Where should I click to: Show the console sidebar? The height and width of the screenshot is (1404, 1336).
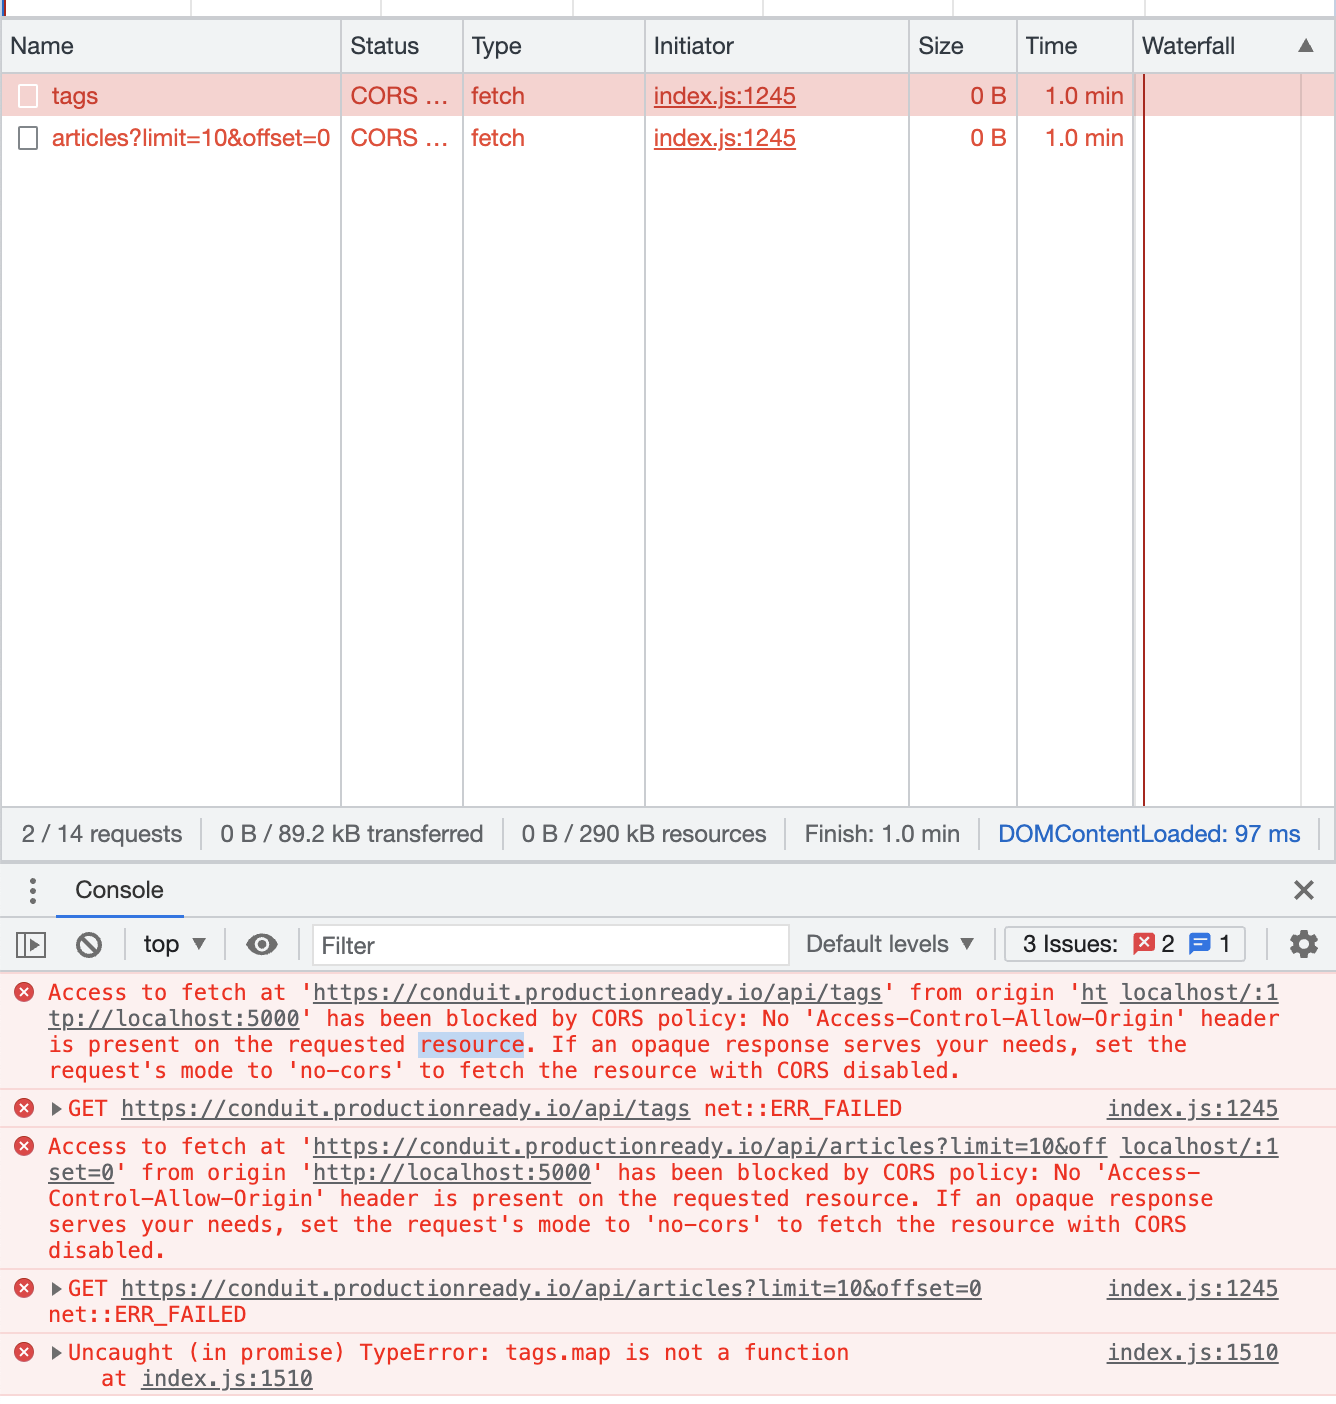pyautogui.click(x=33, y=944)
